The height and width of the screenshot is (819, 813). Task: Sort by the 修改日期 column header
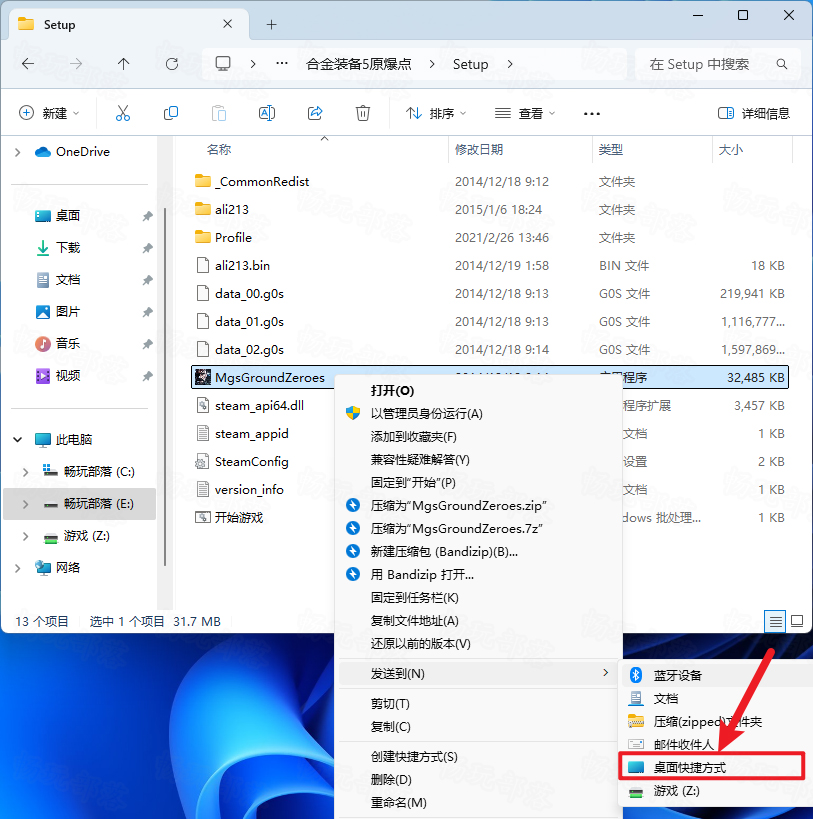click(x=479, y=150)
